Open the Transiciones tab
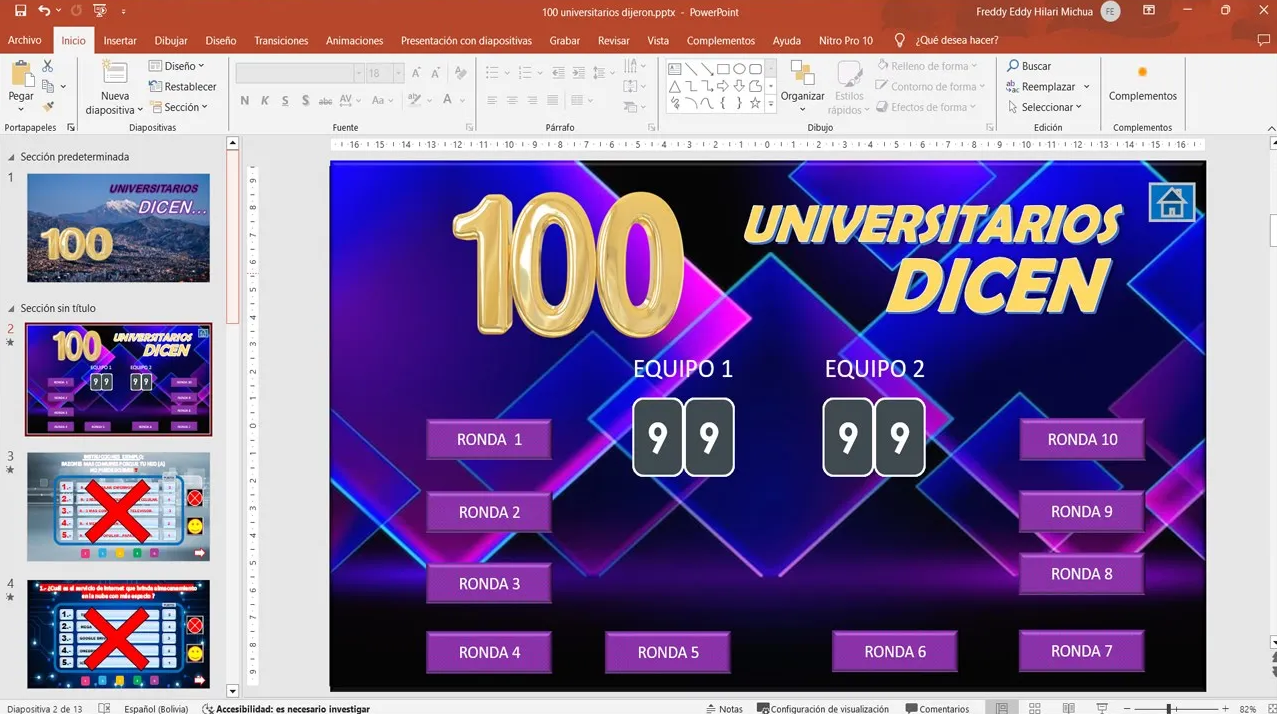The width and height of the screenshot is (1277, 714). pos(281,41)
